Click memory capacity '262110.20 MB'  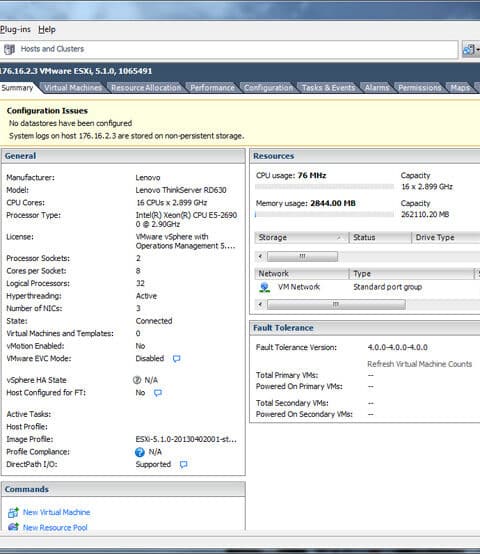[x=425, y=214]
